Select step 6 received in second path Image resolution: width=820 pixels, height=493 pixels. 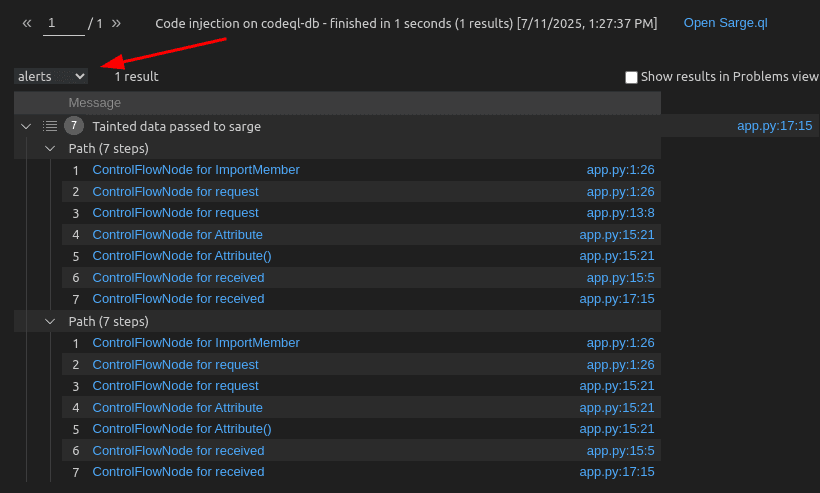click(178, 451)
